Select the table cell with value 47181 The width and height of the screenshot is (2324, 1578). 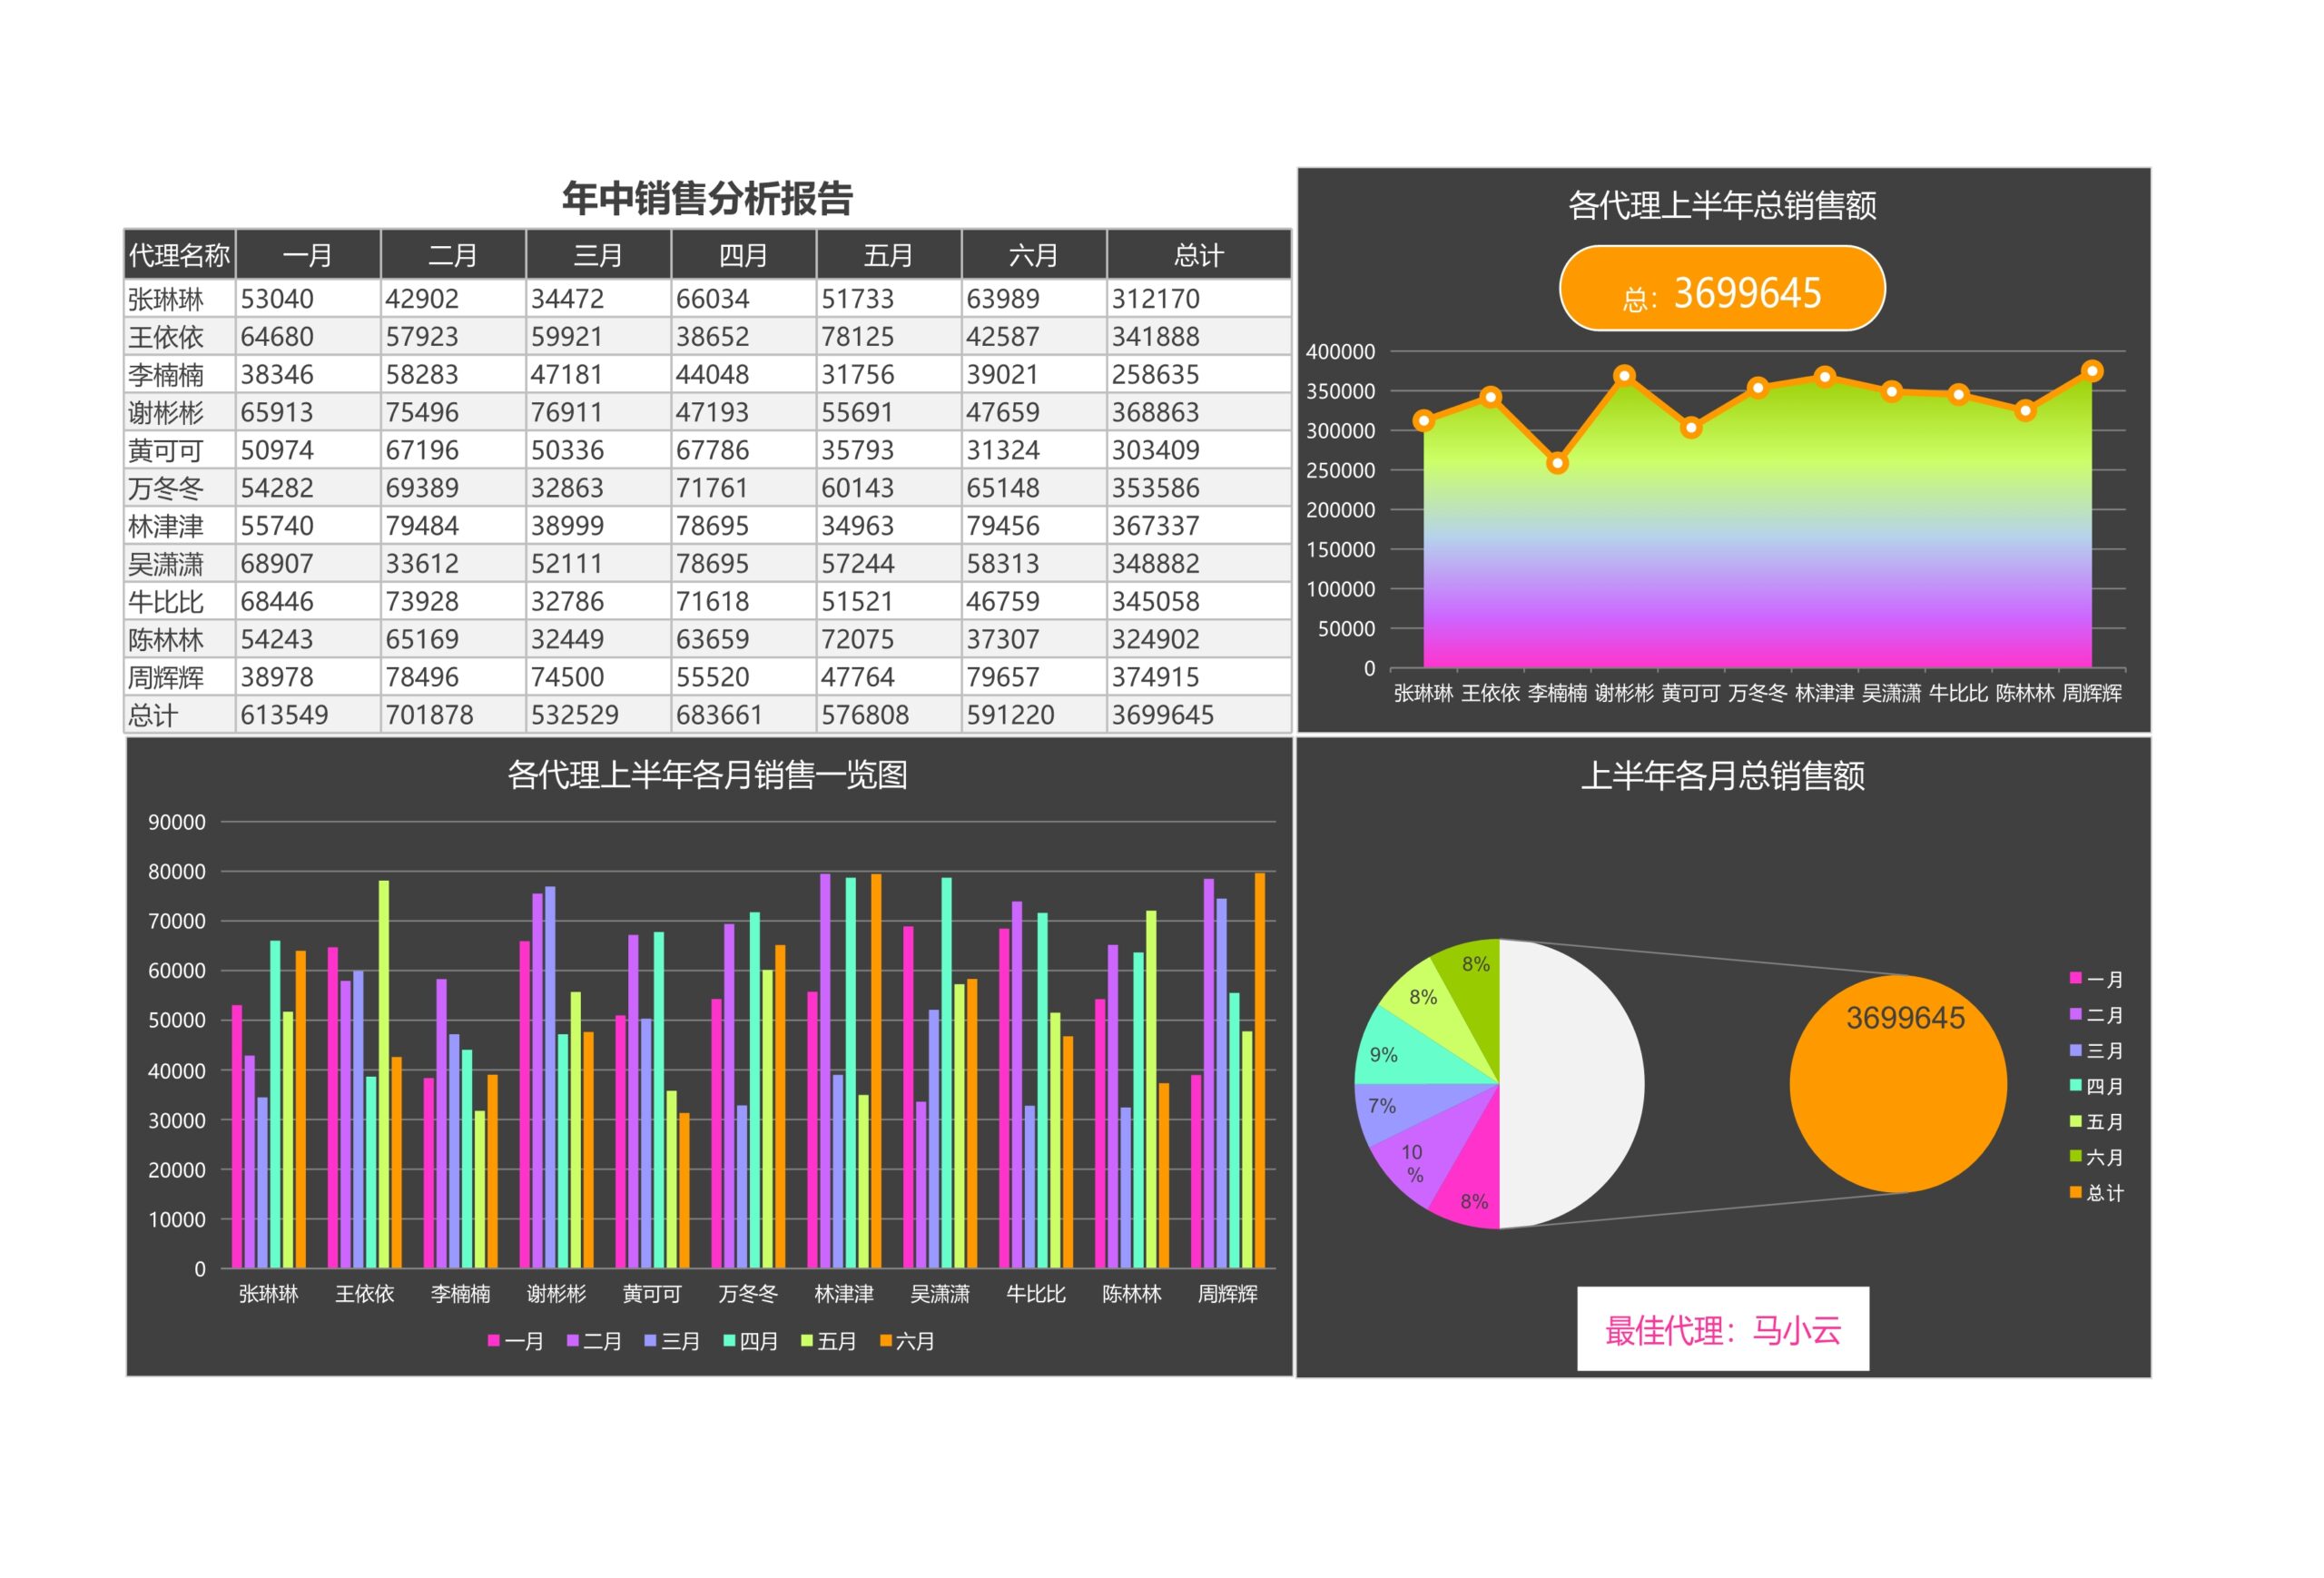pyautogui.click(x=598, y=374)
